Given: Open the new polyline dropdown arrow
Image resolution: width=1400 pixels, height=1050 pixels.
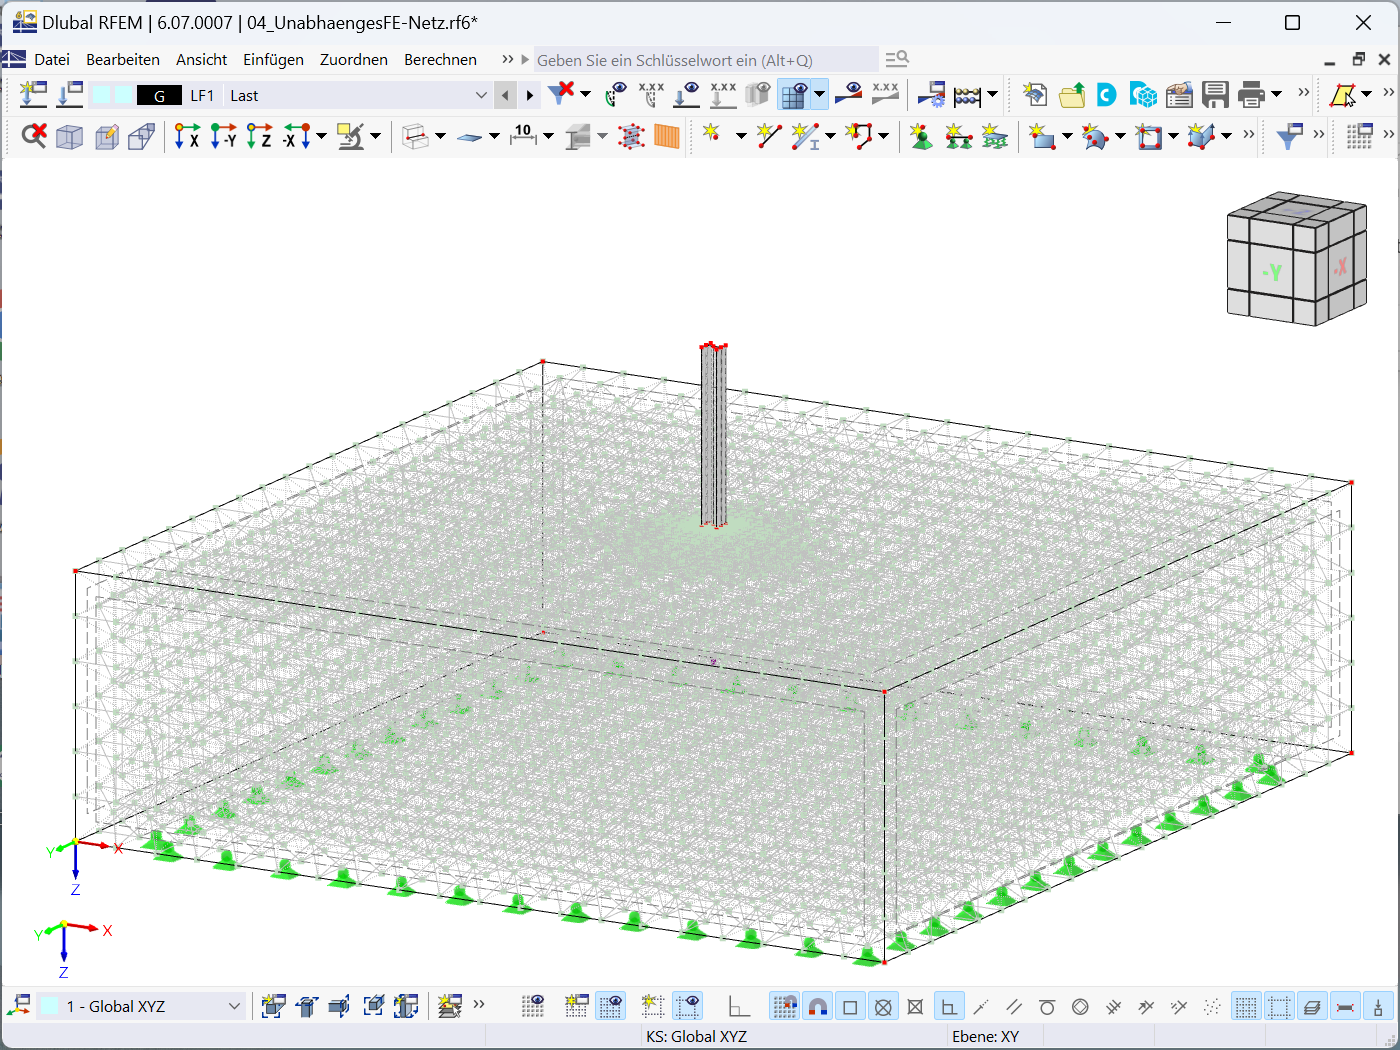Looking at the screenshot, I should (884, 136).
